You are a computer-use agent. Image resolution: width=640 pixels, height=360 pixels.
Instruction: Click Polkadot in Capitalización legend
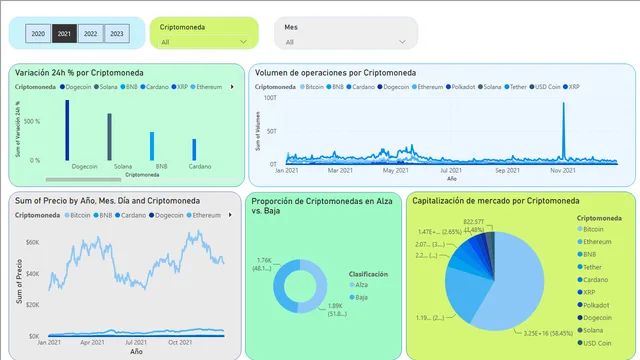(x=593, y=305)
